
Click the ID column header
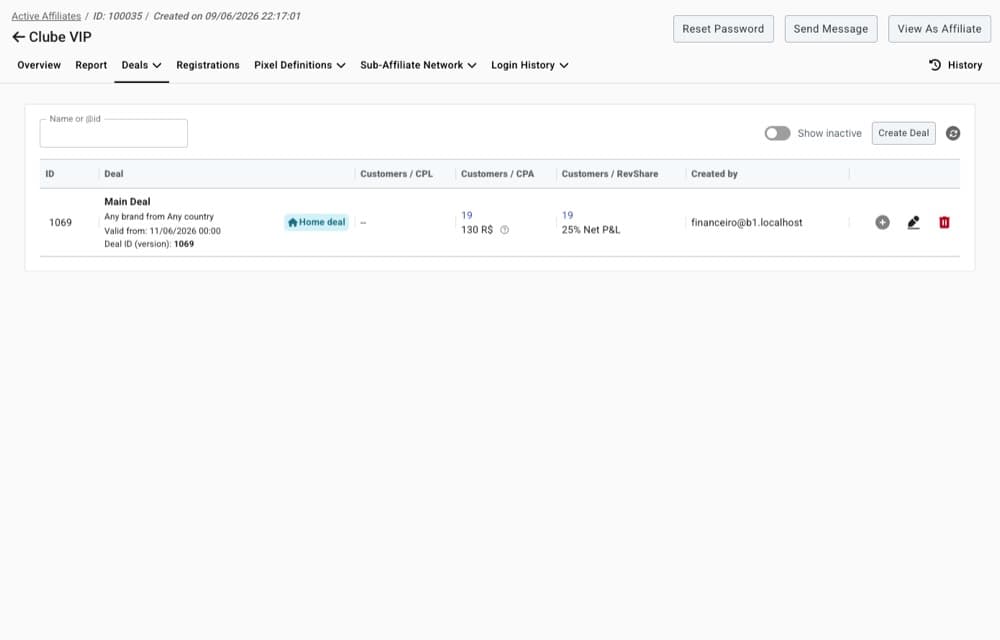pos(50,174)
